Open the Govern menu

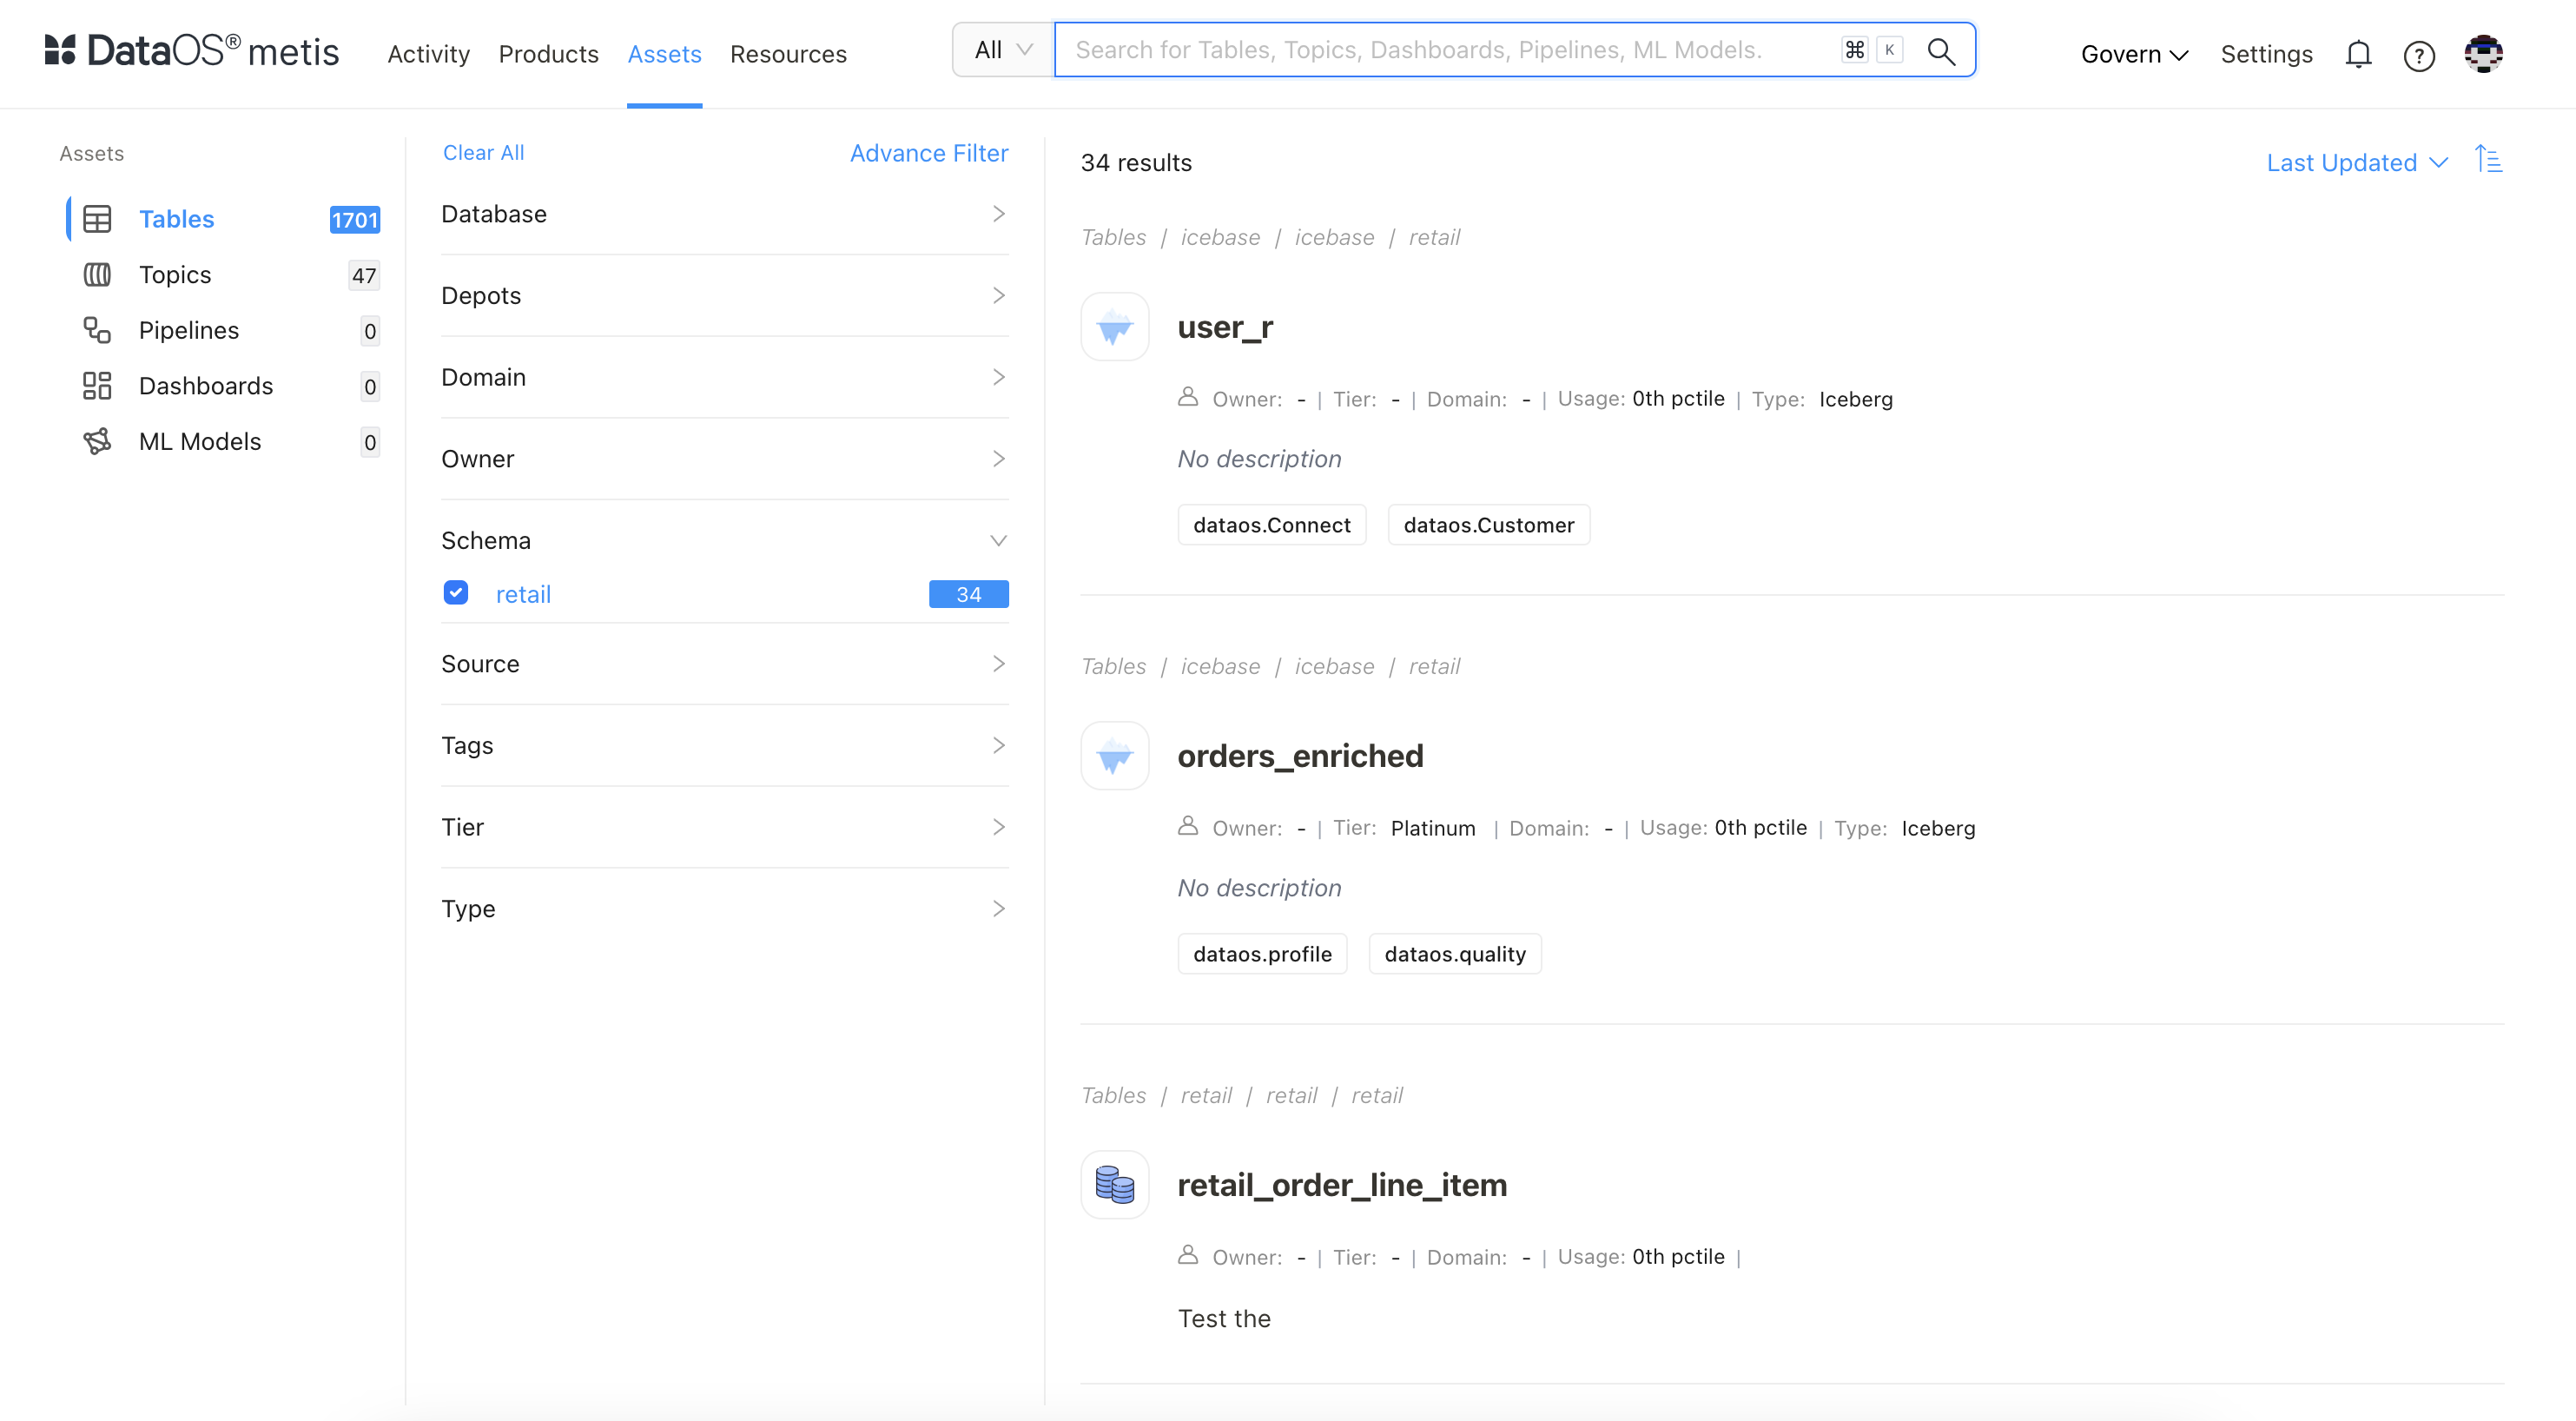(x=2130, y=52)
